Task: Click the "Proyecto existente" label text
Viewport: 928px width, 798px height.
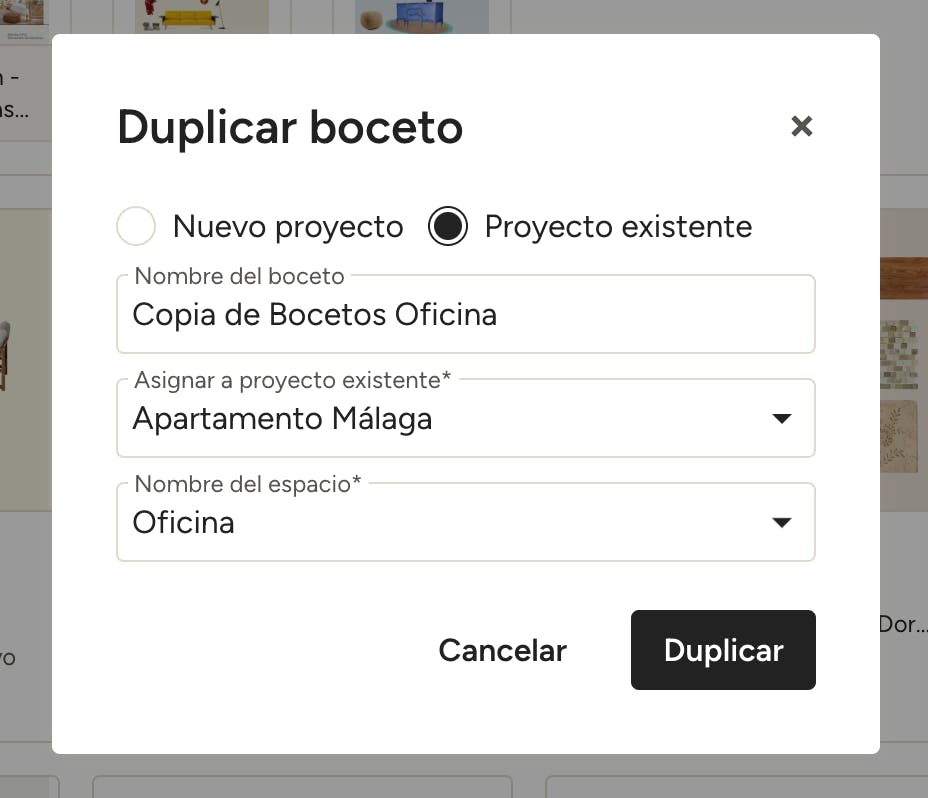Action: pos(618,227)
